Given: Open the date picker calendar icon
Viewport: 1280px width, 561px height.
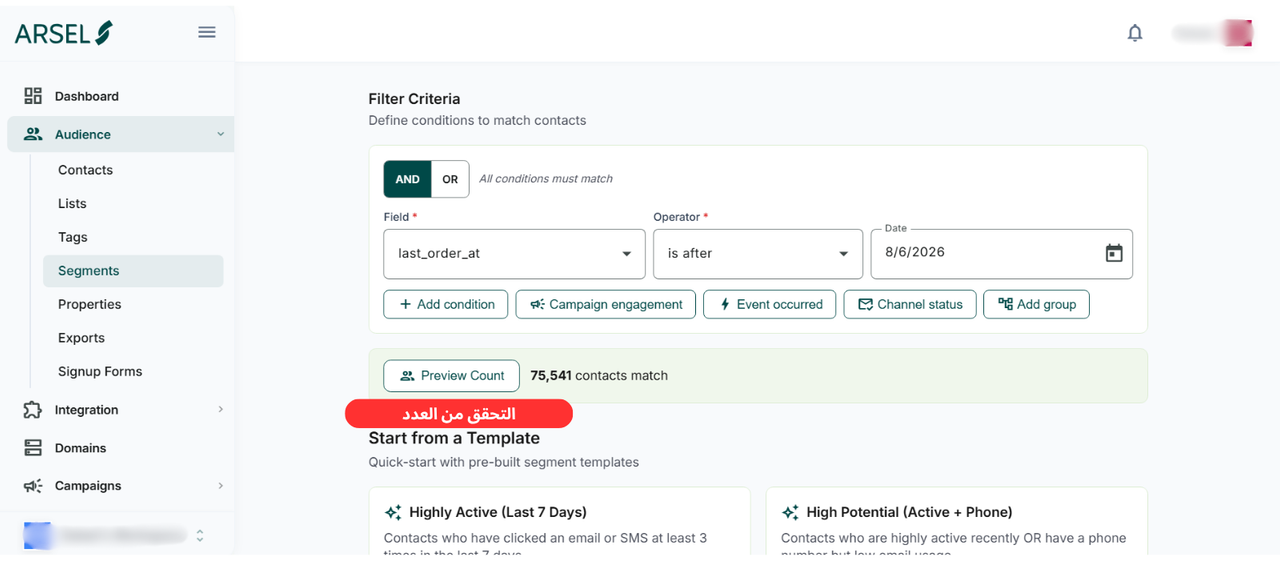Looking at the screenshot, I should tap(1114, 253).
